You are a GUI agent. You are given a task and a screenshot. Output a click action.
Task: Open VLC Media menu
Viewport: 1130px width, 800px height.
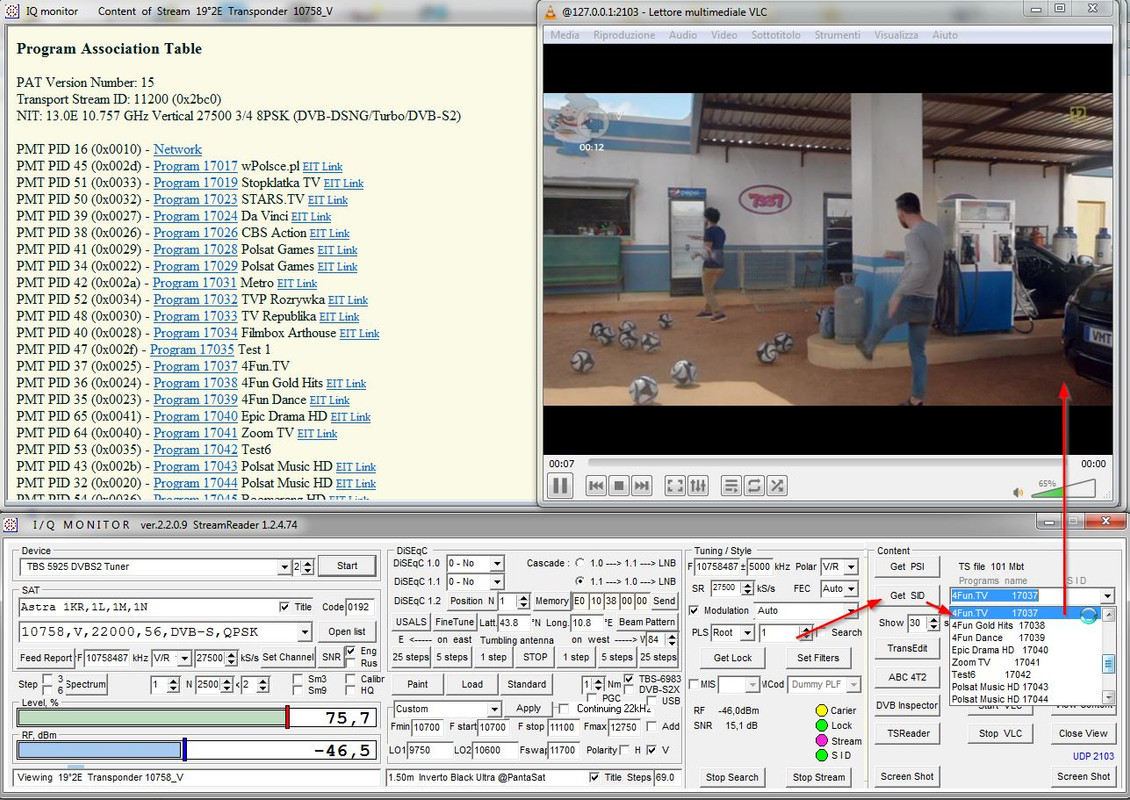[564, 35]
